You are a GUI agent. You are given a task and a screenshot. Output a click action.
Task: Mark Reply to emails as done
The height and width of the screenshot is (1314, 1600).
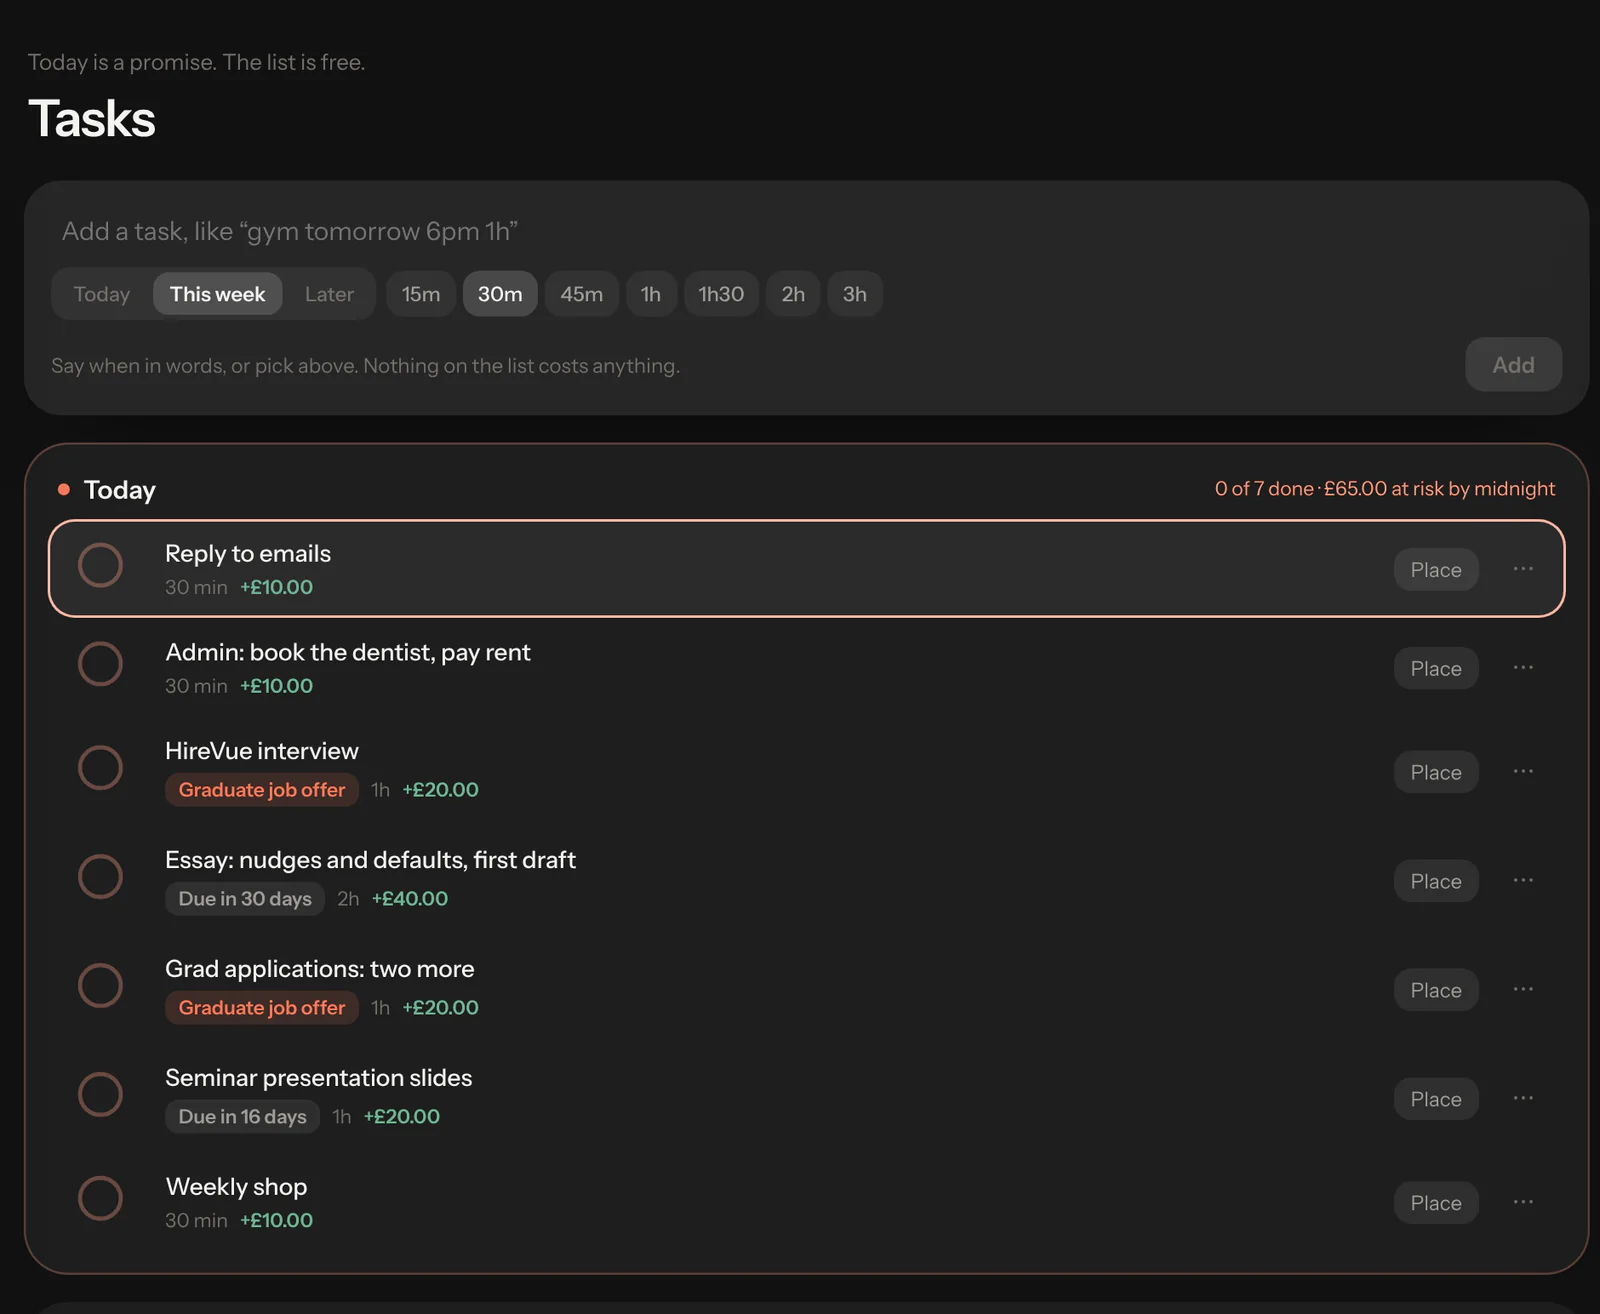click(101, 565)
